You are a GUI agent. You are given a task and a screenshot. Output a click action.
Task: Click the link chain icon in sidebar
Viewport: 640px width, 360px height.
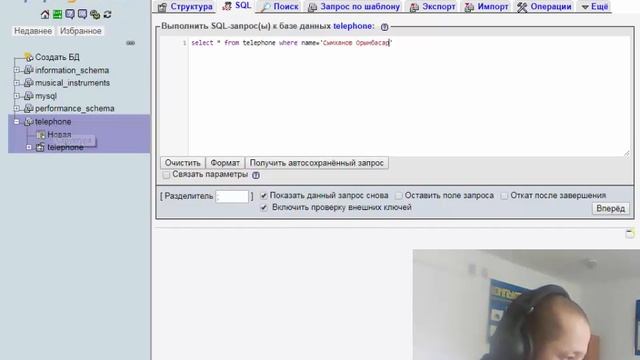coord(130,43)
